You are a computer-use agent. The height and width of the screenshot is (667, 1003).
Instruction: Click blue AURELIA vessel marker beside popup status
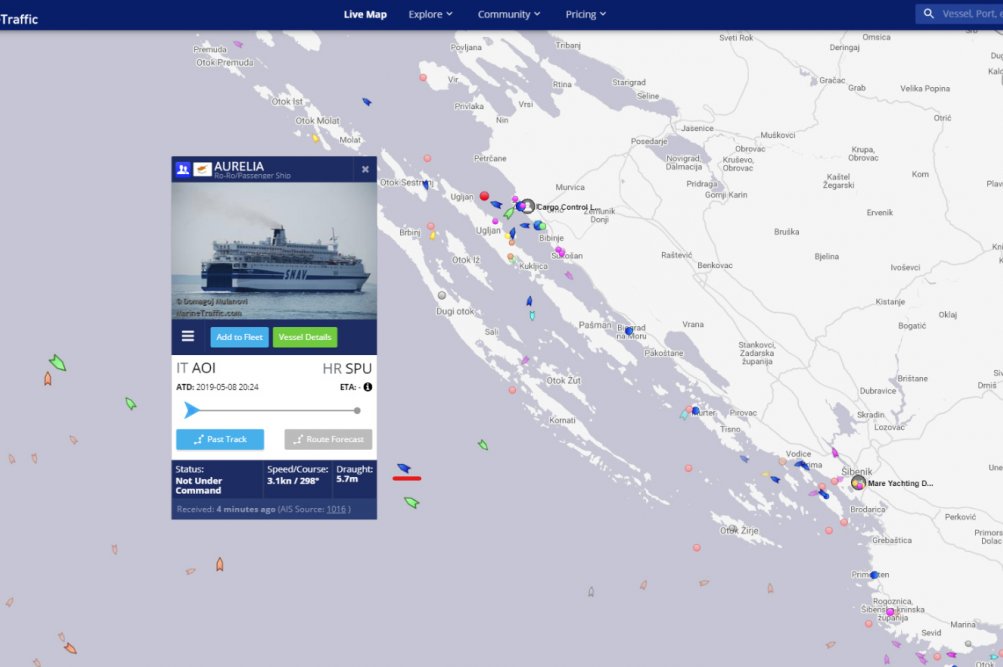(x=404, y=468)
